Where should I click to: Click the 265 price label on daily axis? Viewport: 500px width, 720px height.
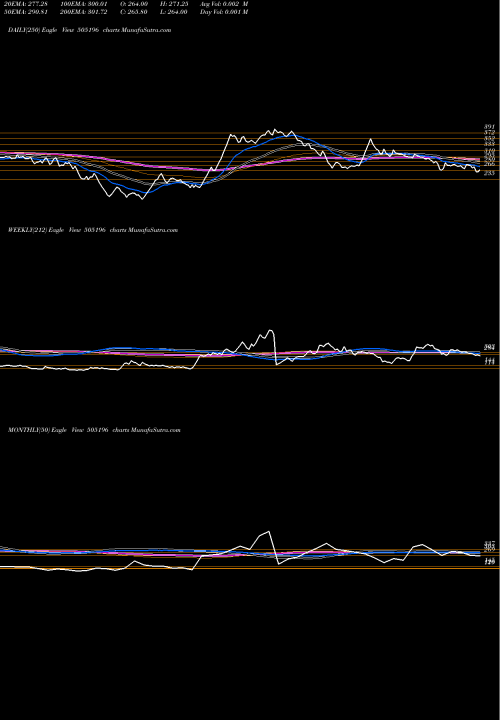[x=489, y=164]
